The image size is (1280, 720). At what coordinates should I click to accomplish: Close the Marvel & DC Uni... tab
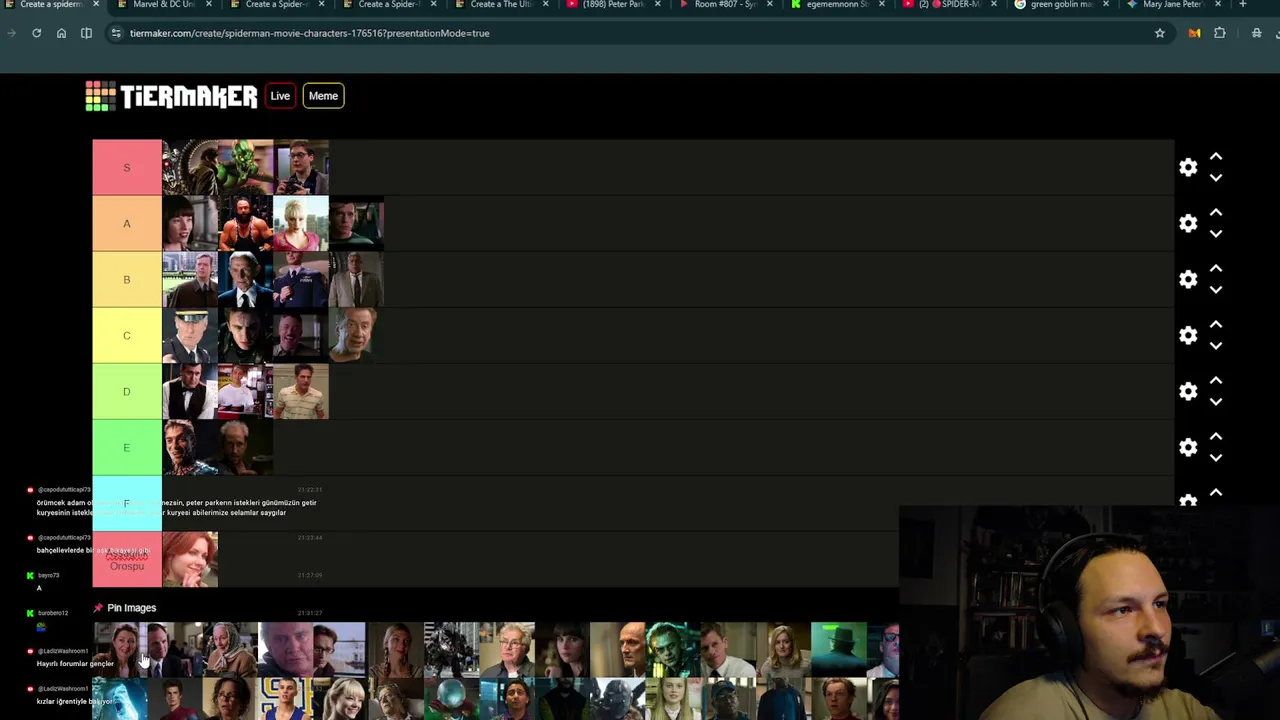tap(208, 5)
